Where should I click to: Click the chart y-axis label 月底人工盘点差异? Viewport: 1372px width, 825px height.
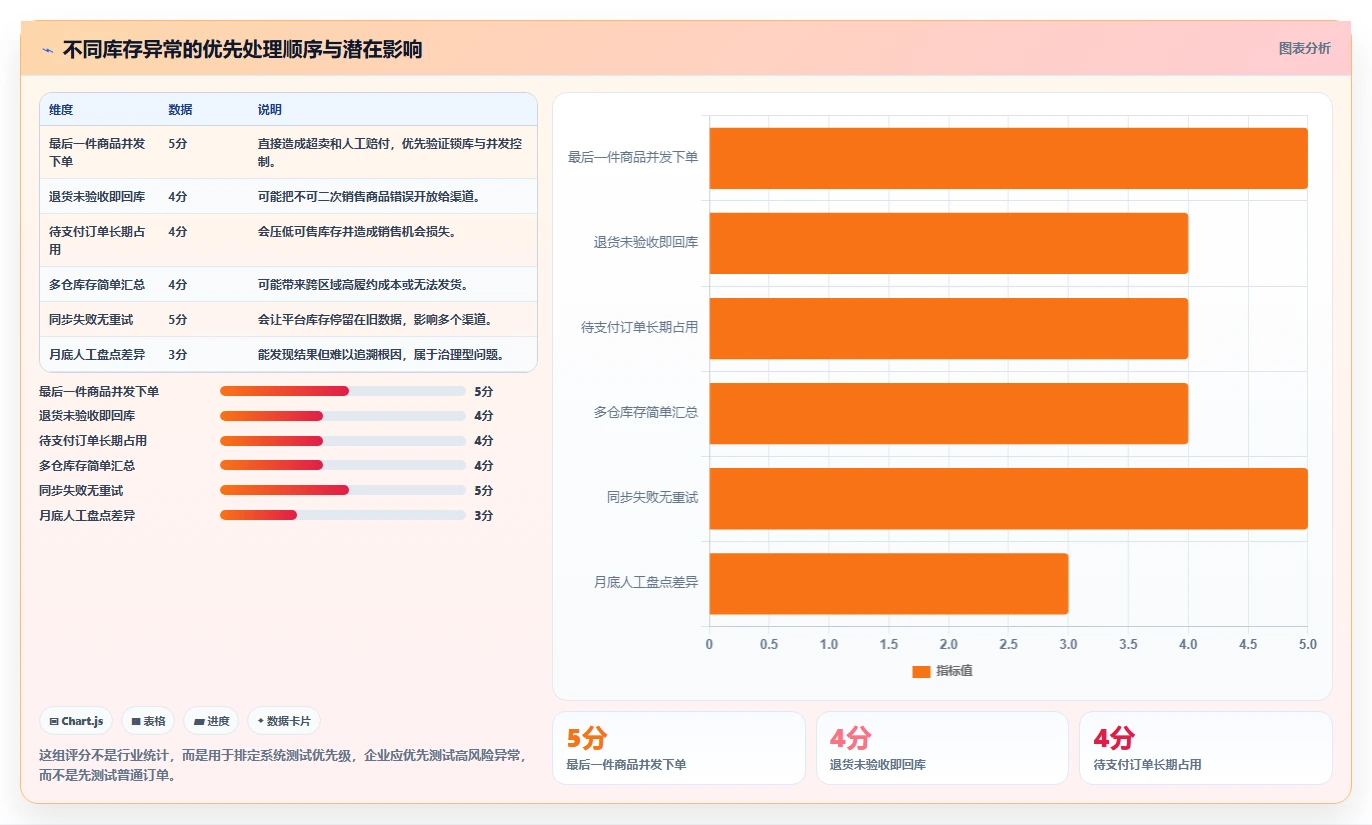click(x=646, y=583)
